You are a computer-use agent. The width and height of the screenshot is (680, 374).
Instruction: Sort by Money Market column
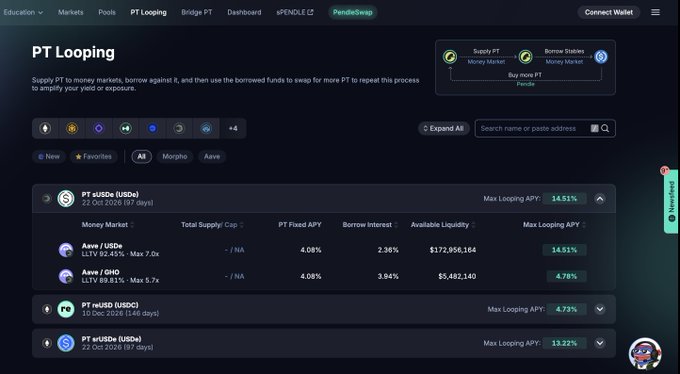108,225
